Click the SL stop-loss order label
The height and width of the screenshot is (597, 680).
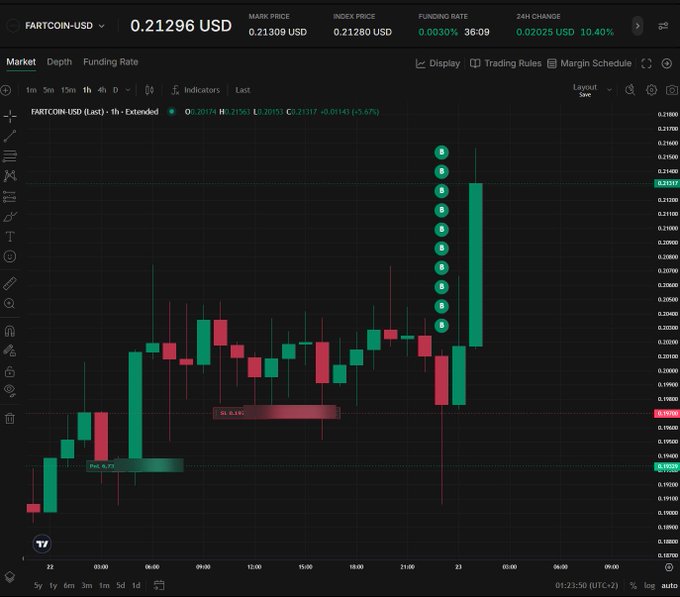(x=276, y=413)
